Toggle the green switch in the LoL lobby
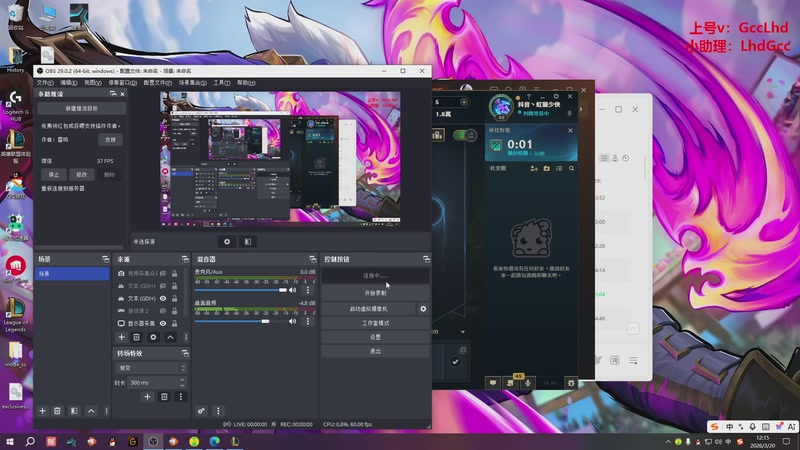The width and height of the screenshot is (800, 450). 464,135
